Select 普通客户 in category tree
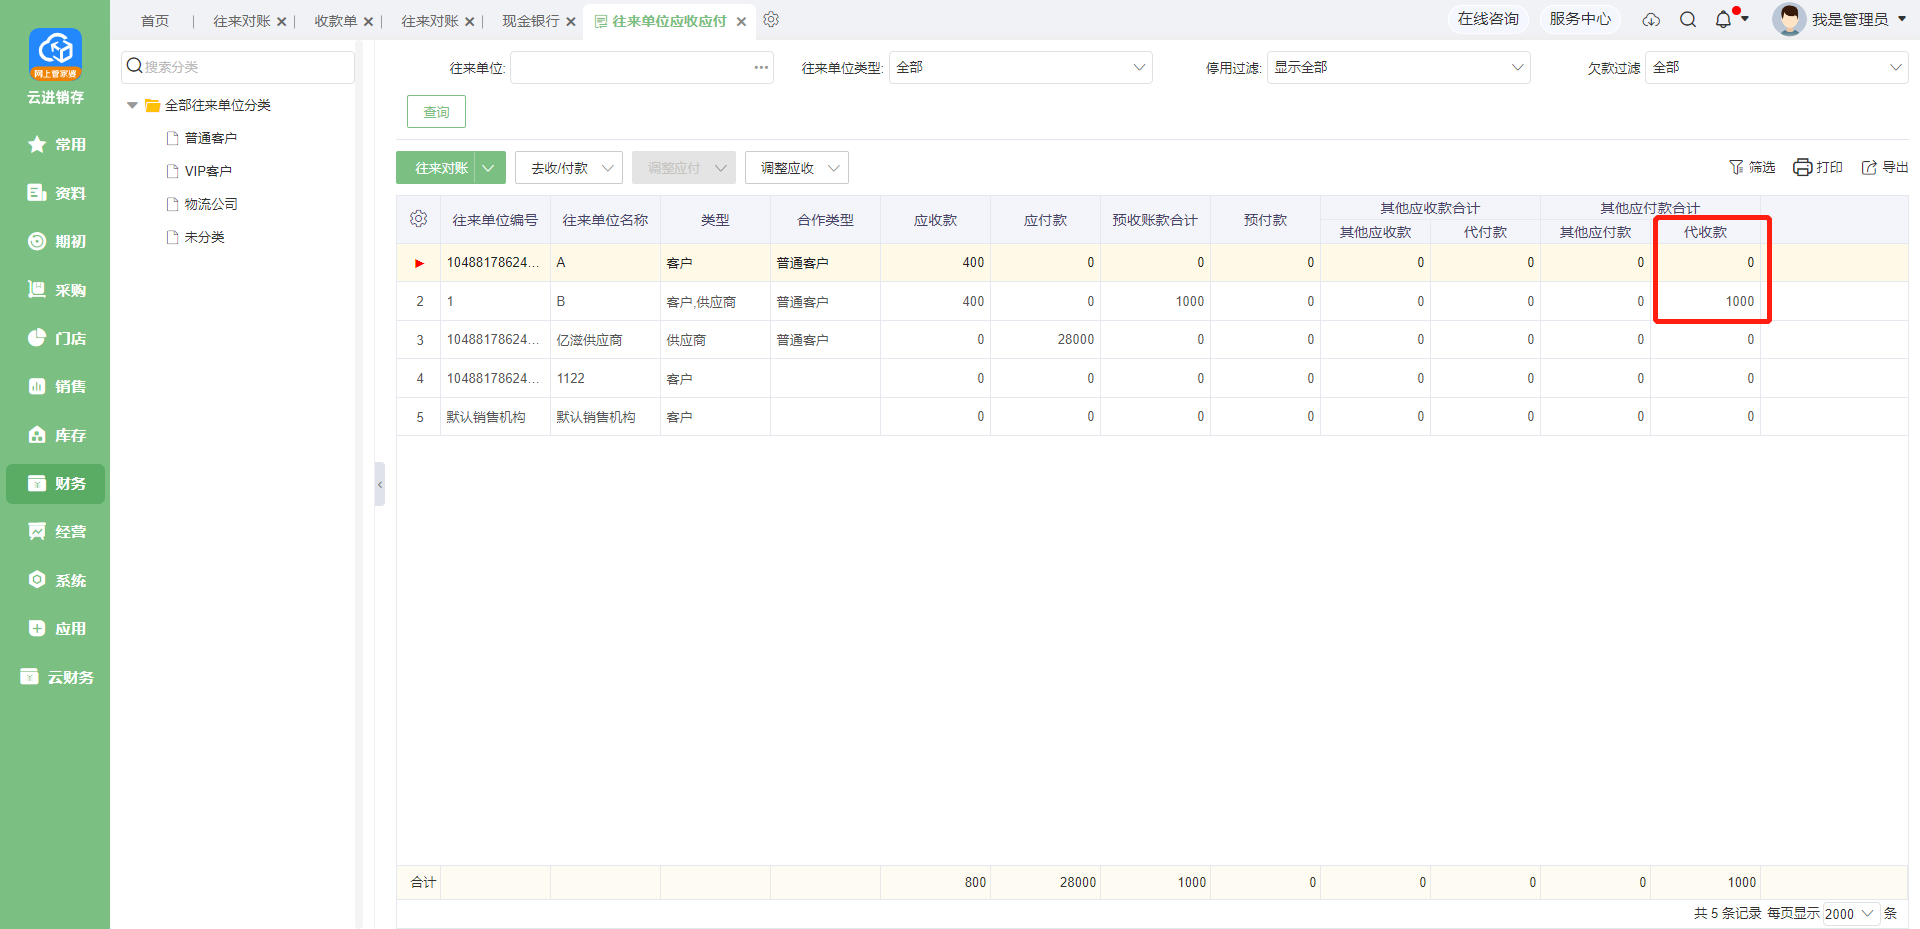Viewport: 1920px width, 929px height. [211, 138]
